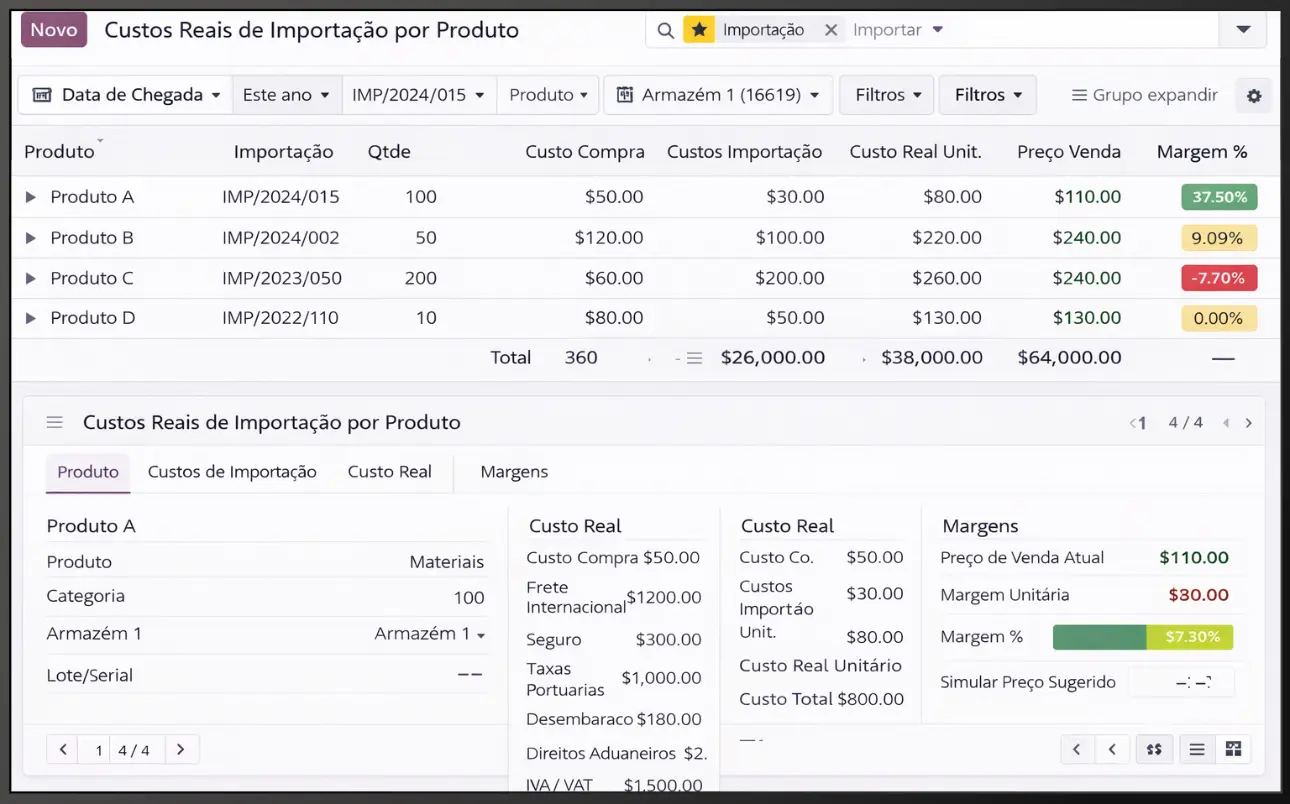The image size is (1290, 804).
Task: Expand the Produto D row
Action: [30, 318]
